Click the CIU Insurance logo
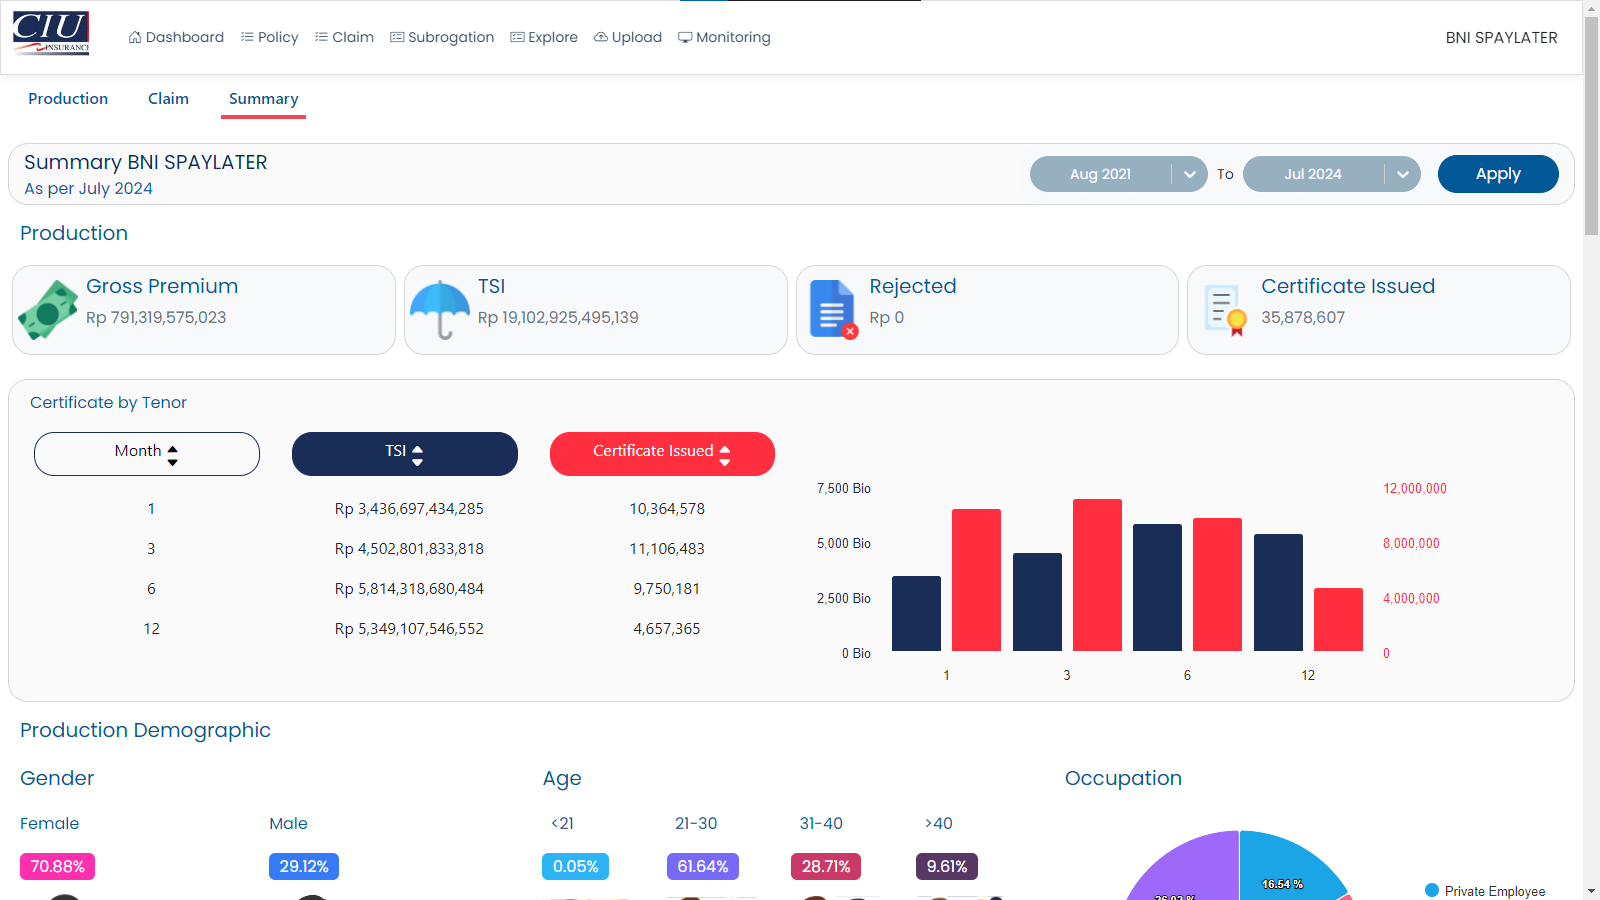This screenshot has height=900, width=1600. [x=51, y=33]
